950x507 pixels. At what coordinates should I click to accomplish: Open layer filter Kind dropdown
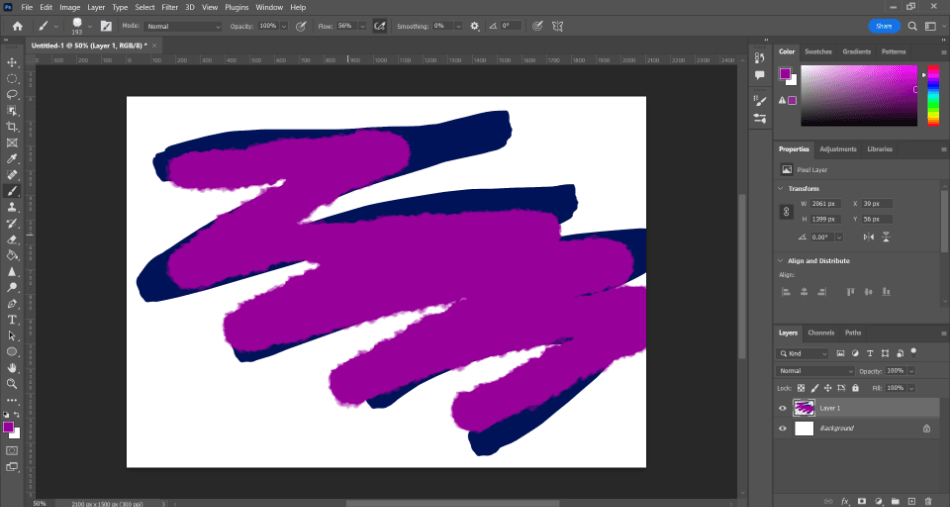pyautogui.click(x=803, y=354)
